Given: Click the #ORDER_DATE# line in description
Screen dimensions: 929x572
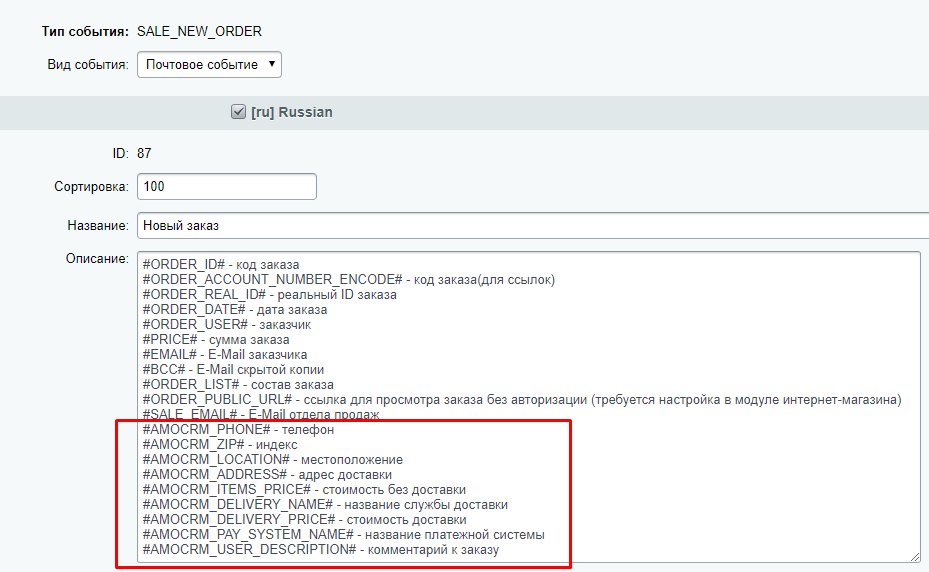Looking at the screenshot, I should (235, 310).
